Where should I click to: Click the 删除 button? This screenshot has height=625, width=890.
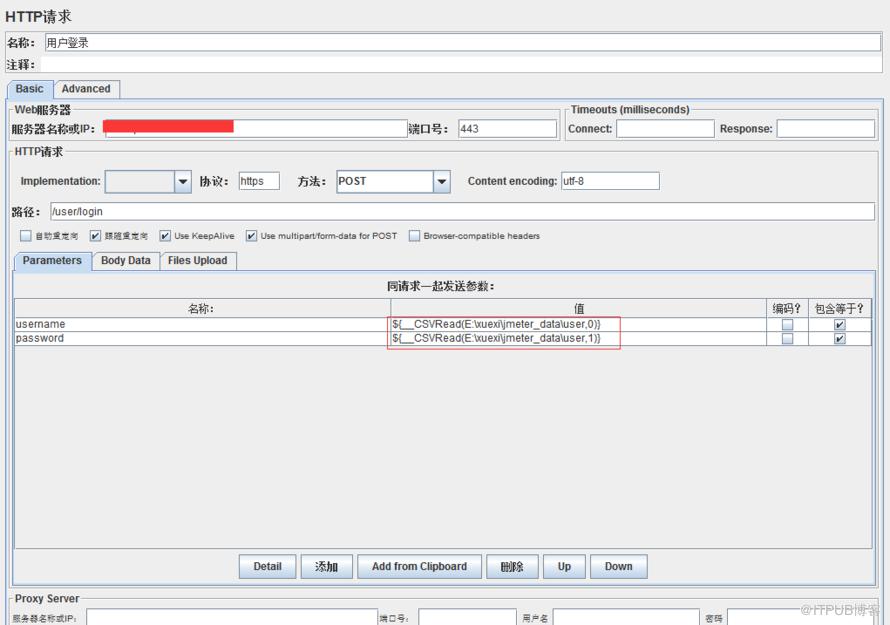point(512,567)
